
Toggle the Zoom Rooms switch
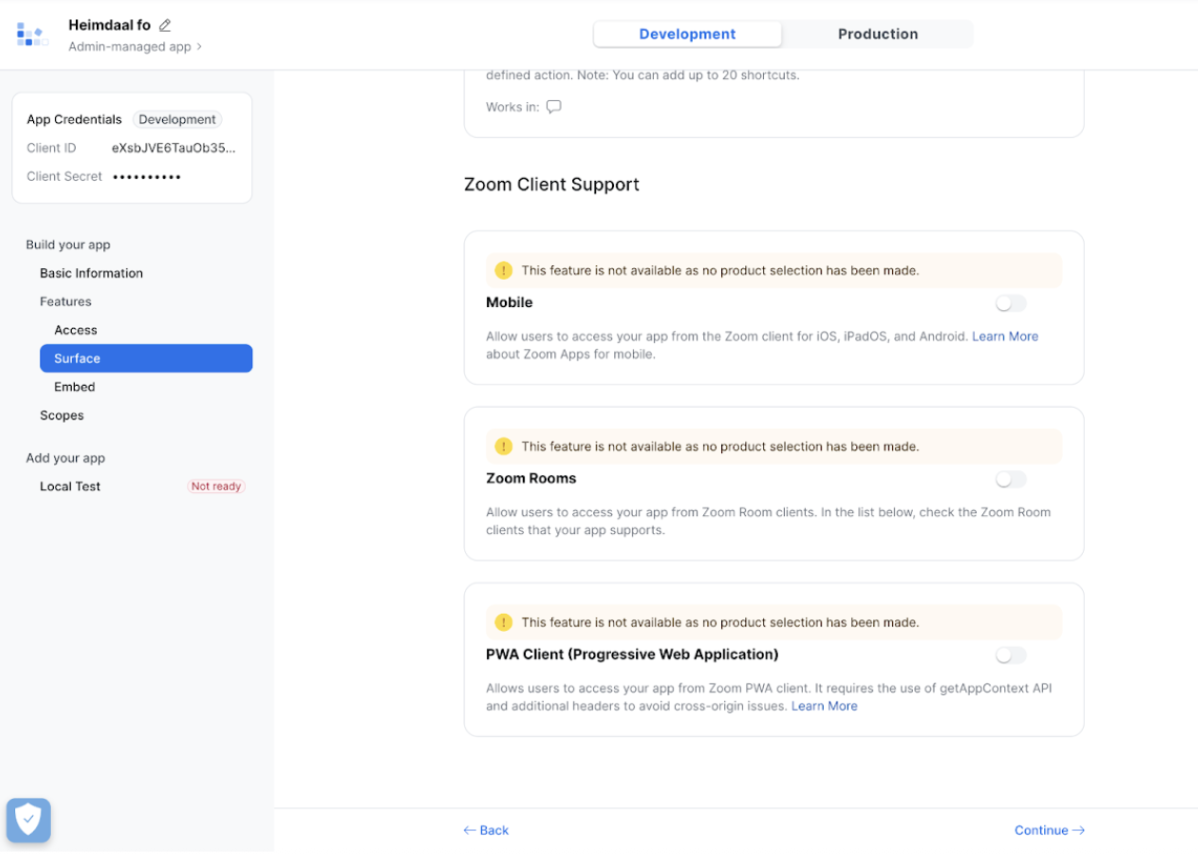click(x=1010, y=479)
